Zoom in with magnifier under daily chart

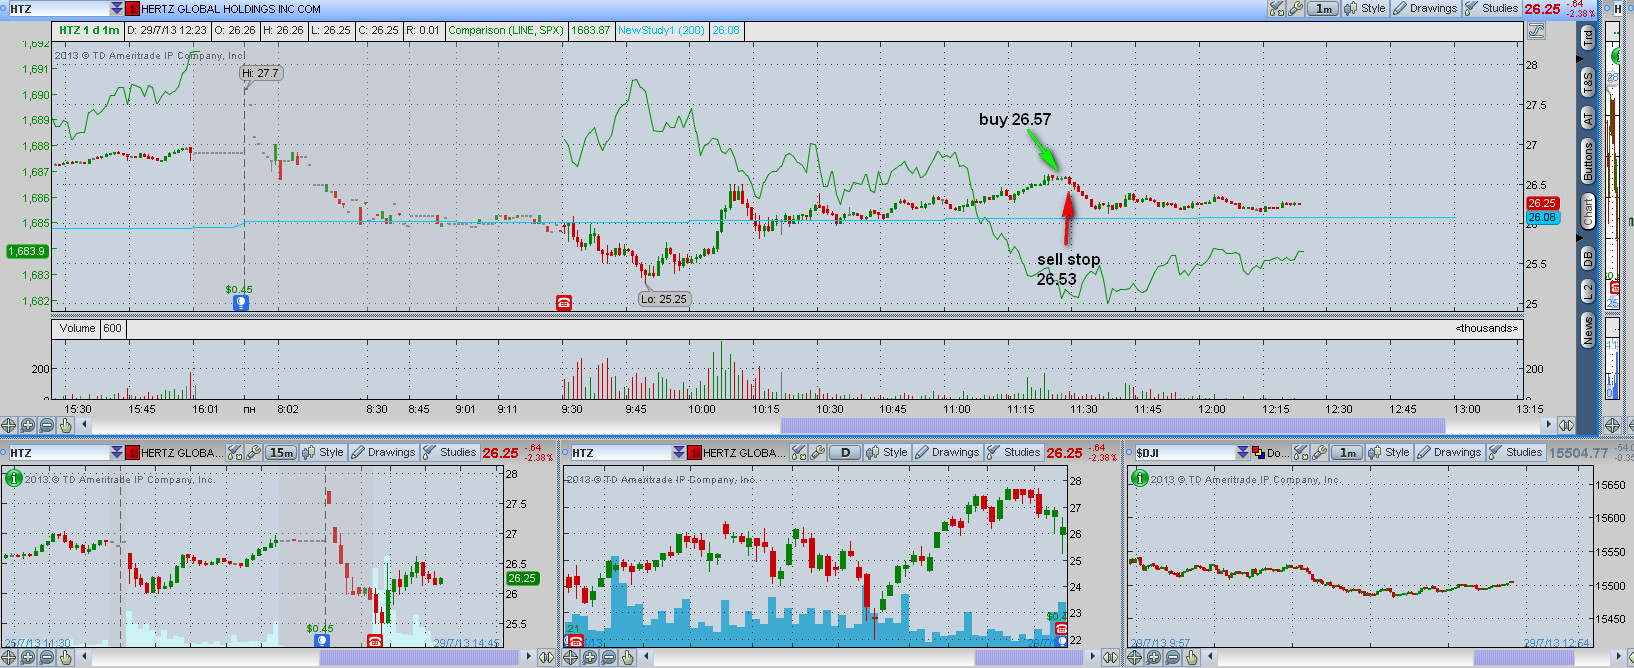tap(590, 657)
